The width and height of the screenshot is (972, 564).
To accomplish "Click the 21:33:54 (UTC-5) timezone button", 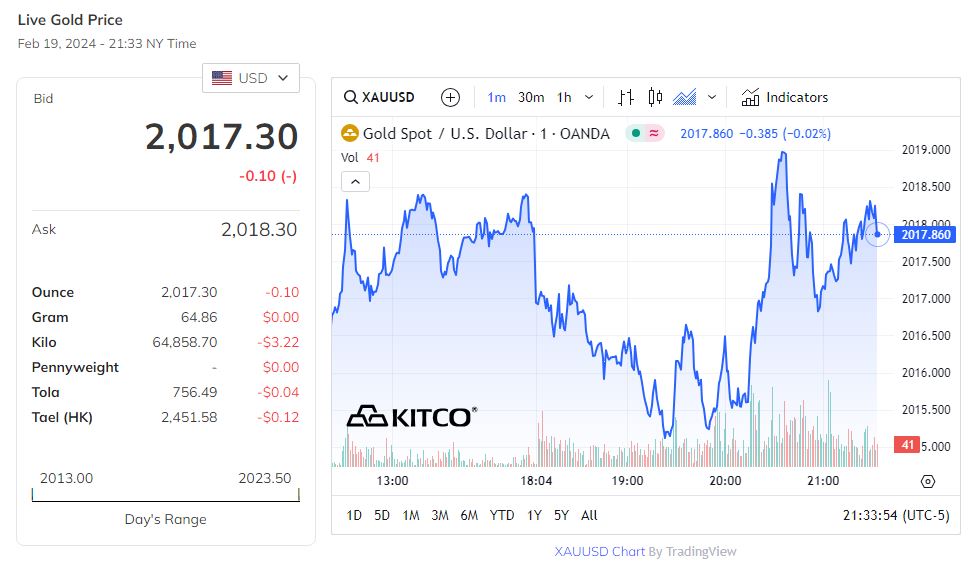I will tap(896, 515).
